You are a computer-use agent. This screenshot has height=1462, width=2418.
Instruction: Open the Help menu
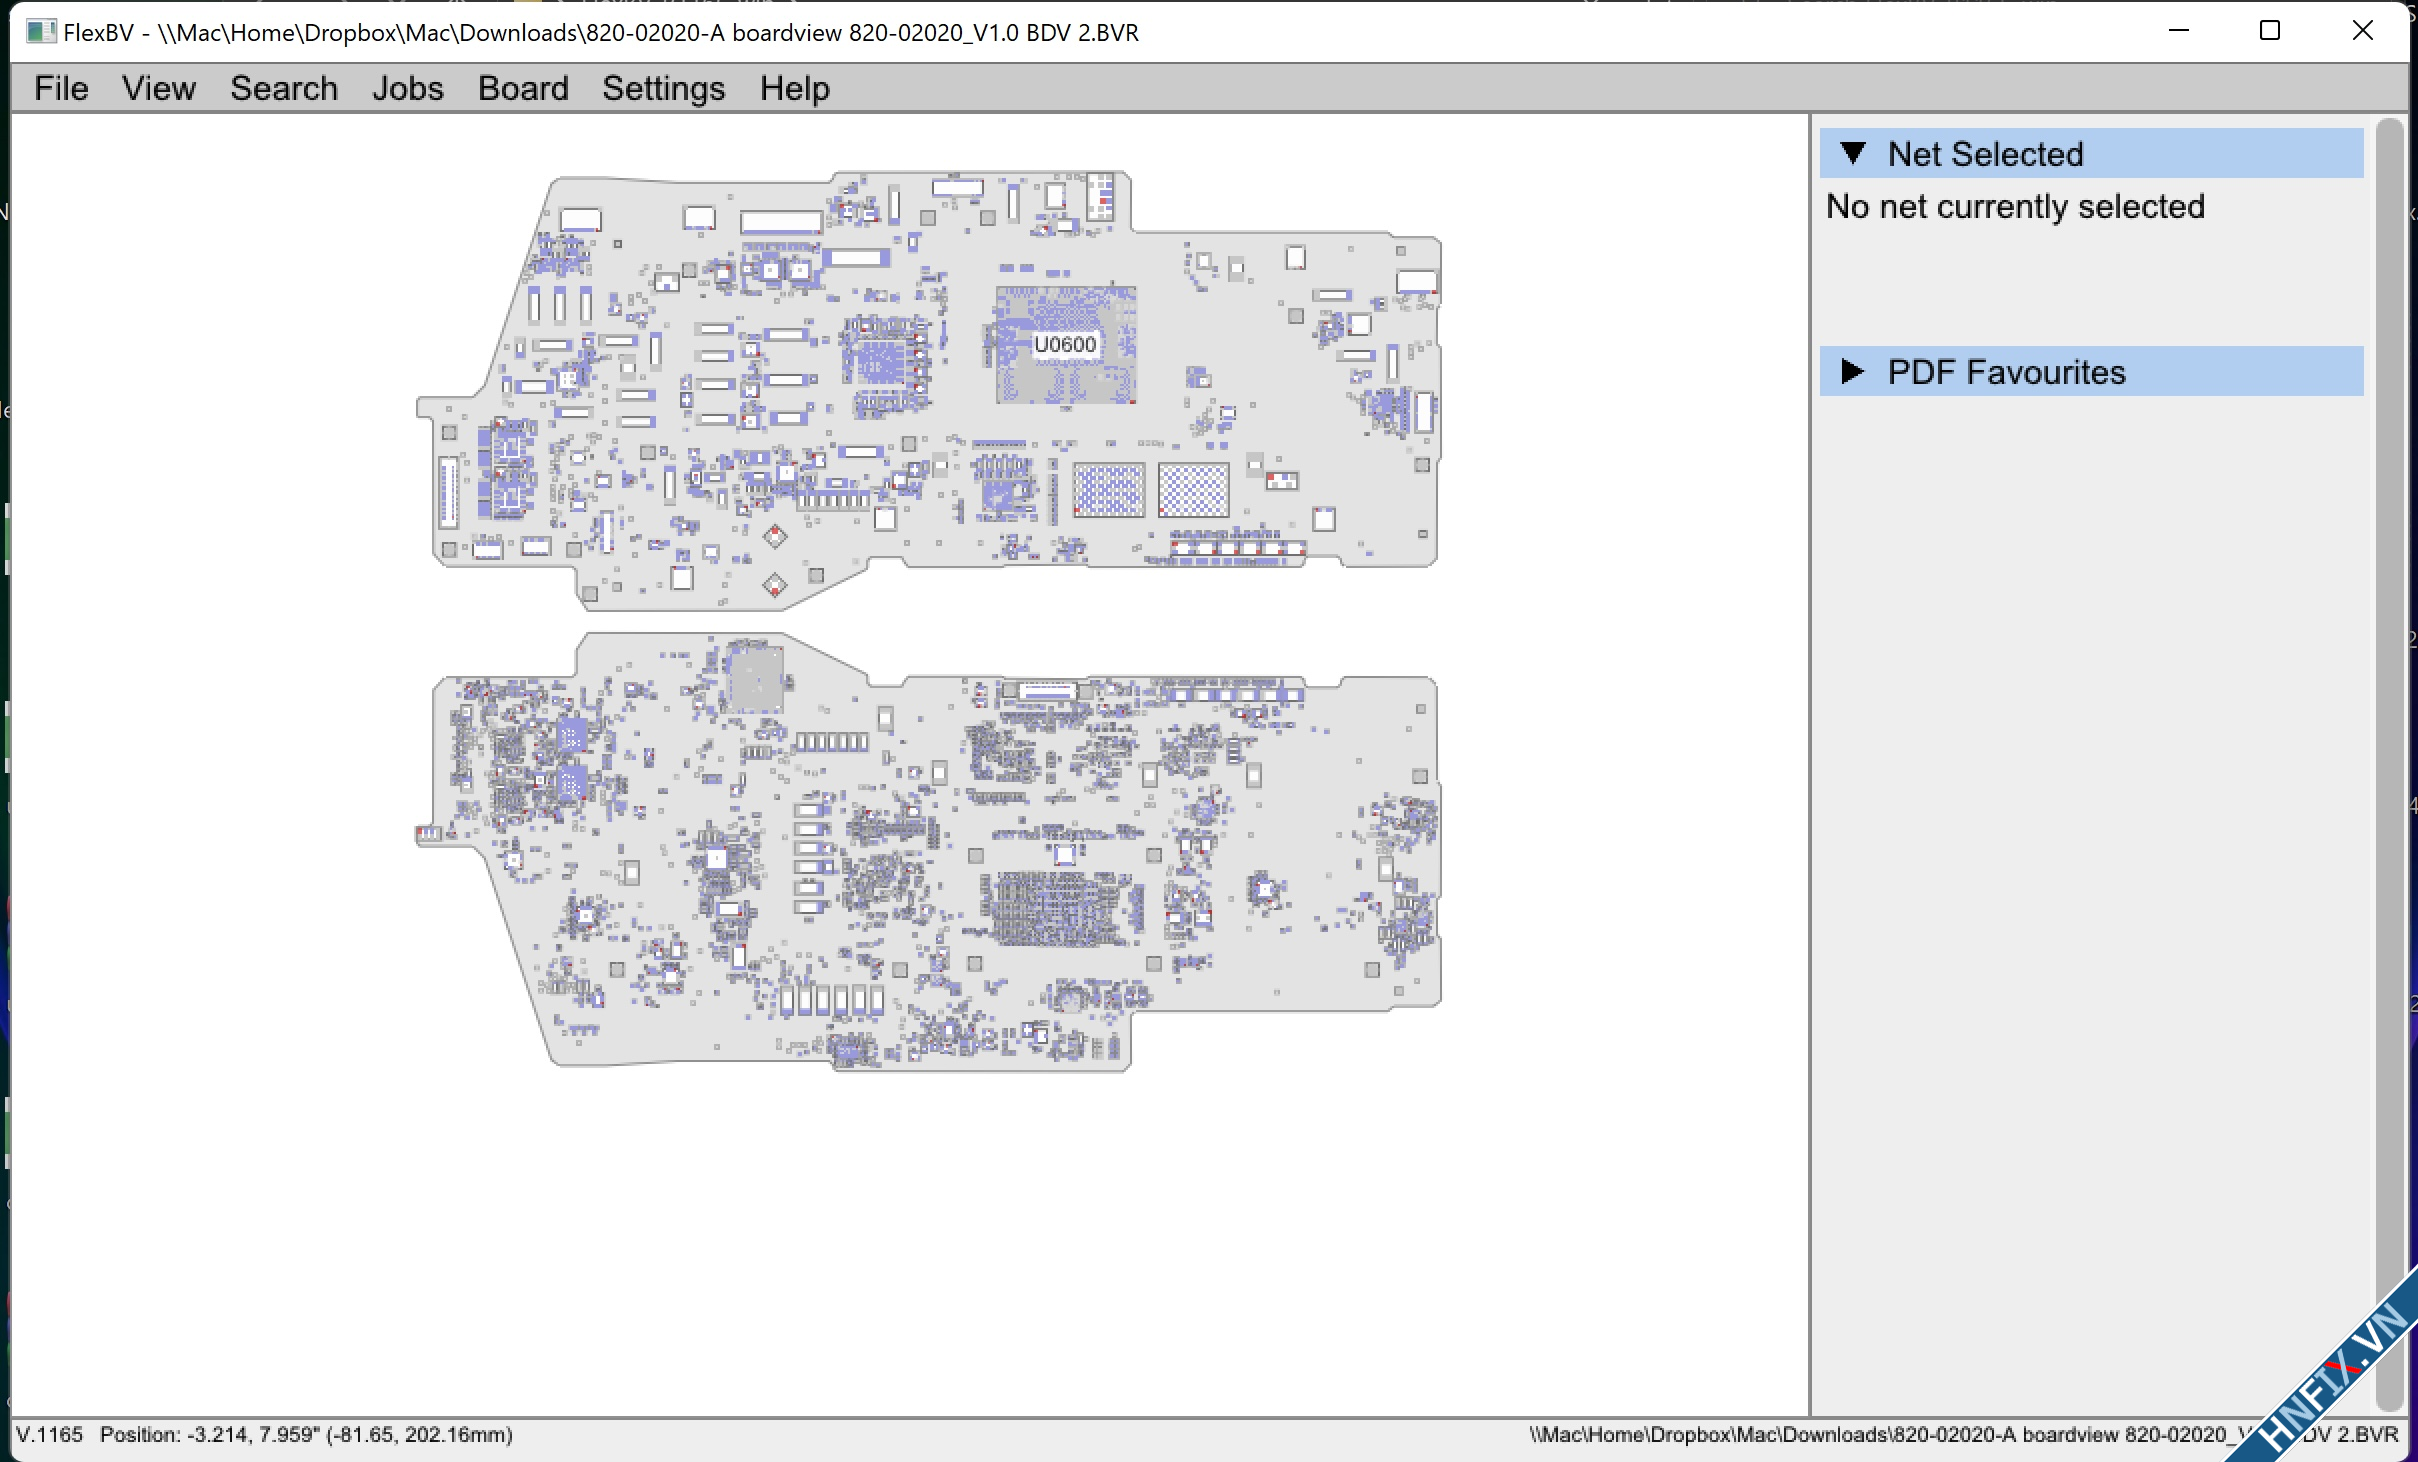794,88
